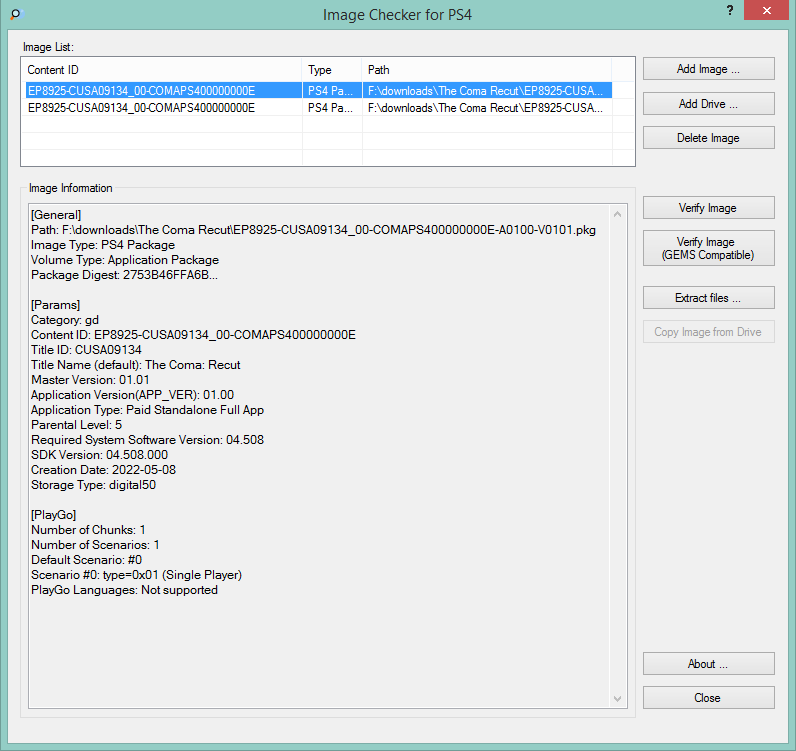Click the 'Package Digest: 2753B46FFA6B...' line
The width and height of the screenshot is (796, 751).
tap(124, 275)
